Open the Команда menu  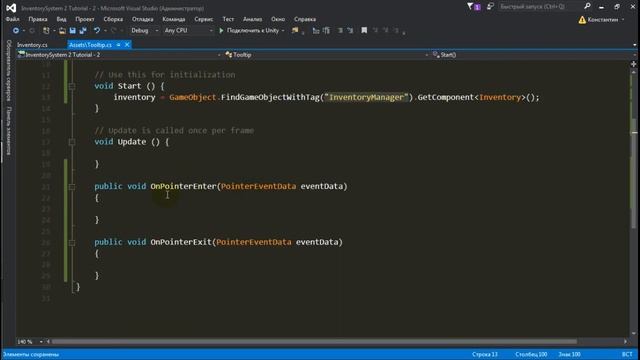click(173, 19)
